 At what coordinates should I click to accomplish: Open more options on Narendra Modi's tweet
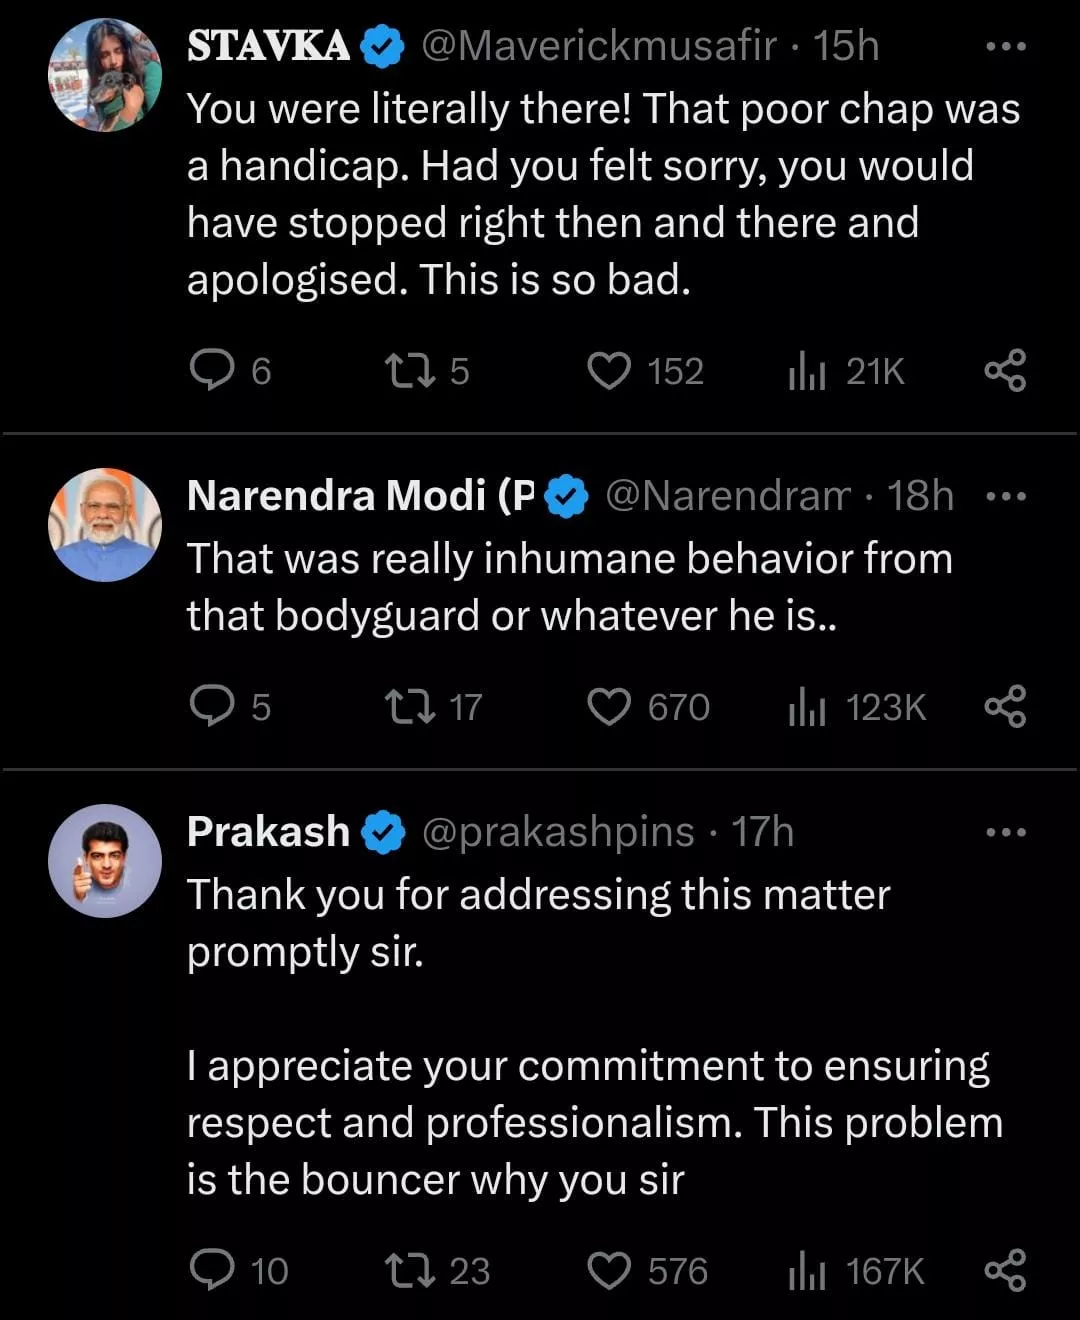coord(1005,496)
